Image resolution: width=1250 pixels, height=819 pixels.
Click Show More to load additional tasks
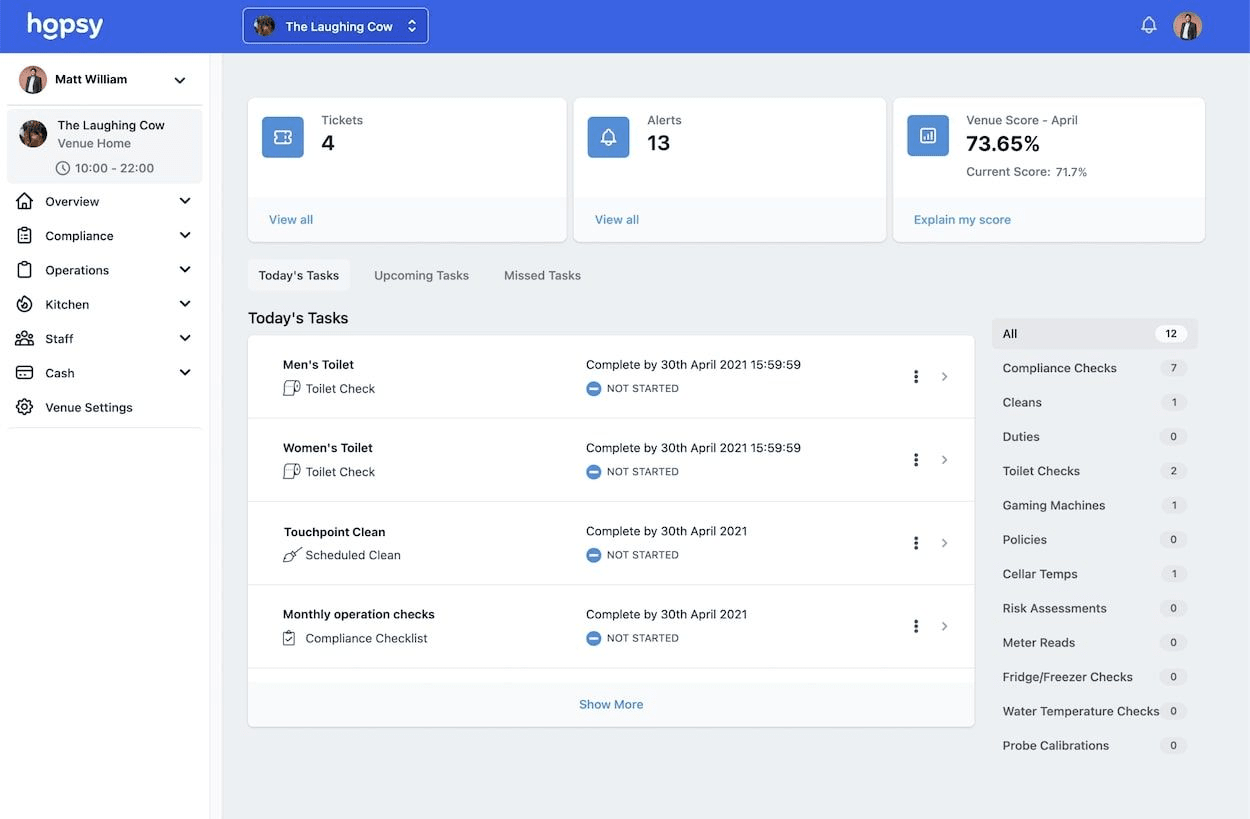click(x=611, y=704)
